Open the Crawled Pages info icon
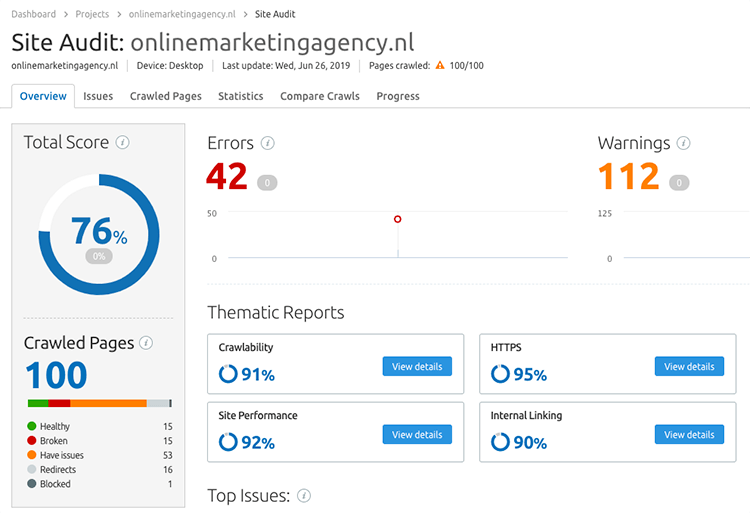The image size is (750, 513). (x=146, y=343)
